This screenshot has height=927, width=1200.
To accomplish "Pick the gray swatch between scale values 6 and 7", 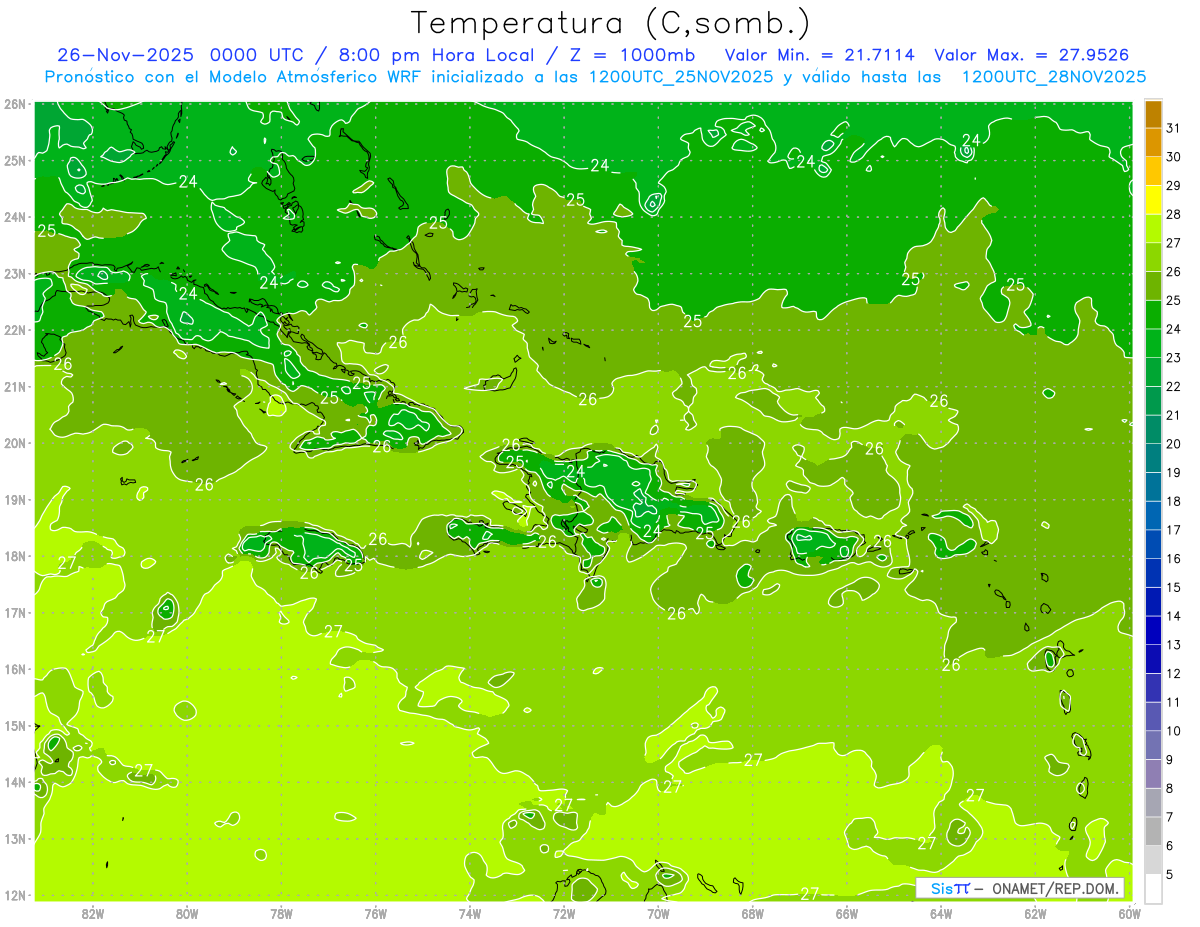I will pyautogui.click(x=1153, y=831).
